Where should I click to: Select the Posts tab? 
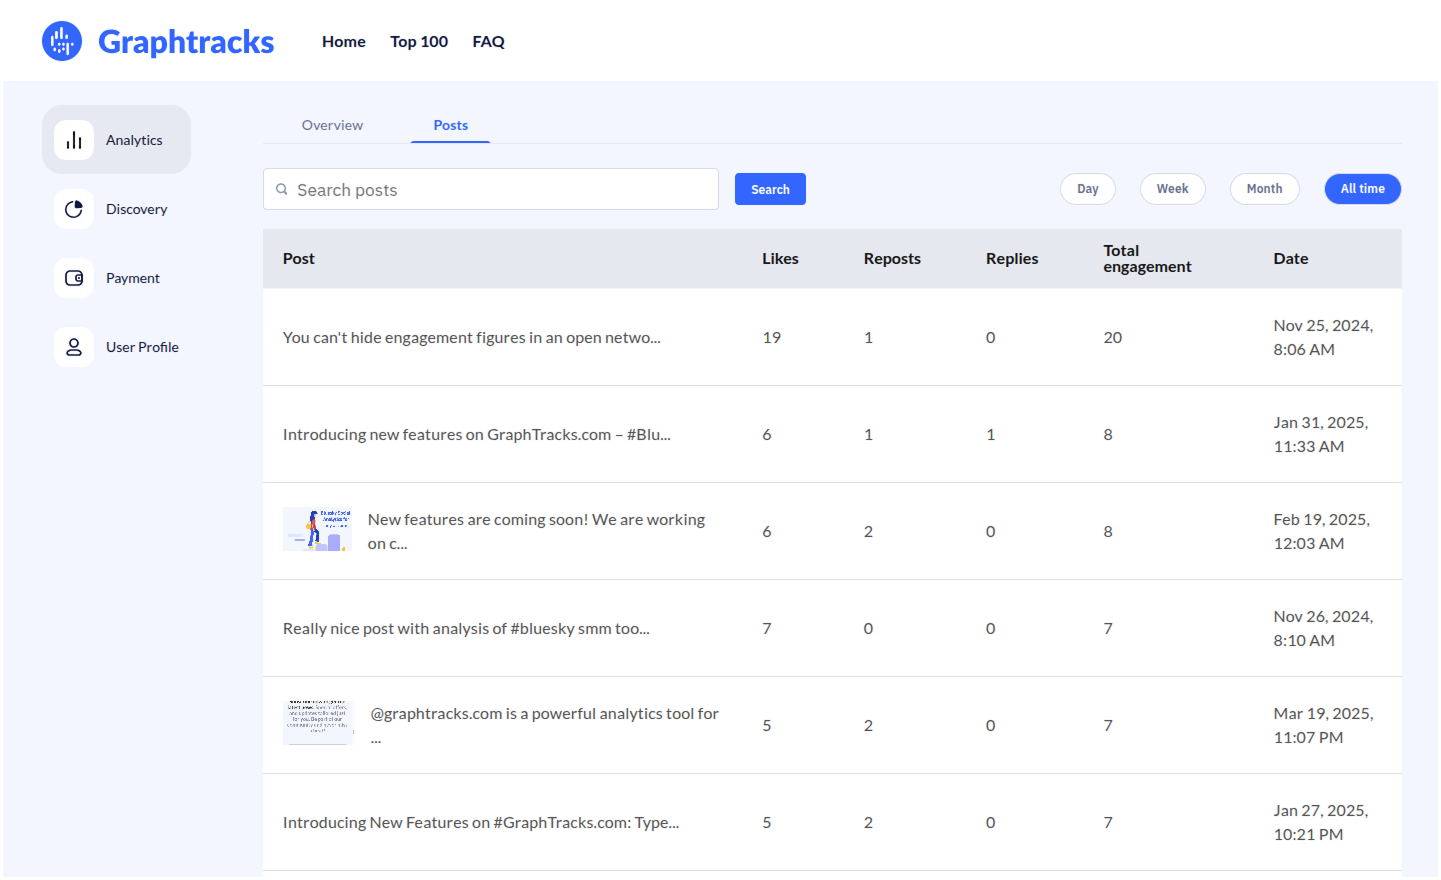click(x=451, y=125)
